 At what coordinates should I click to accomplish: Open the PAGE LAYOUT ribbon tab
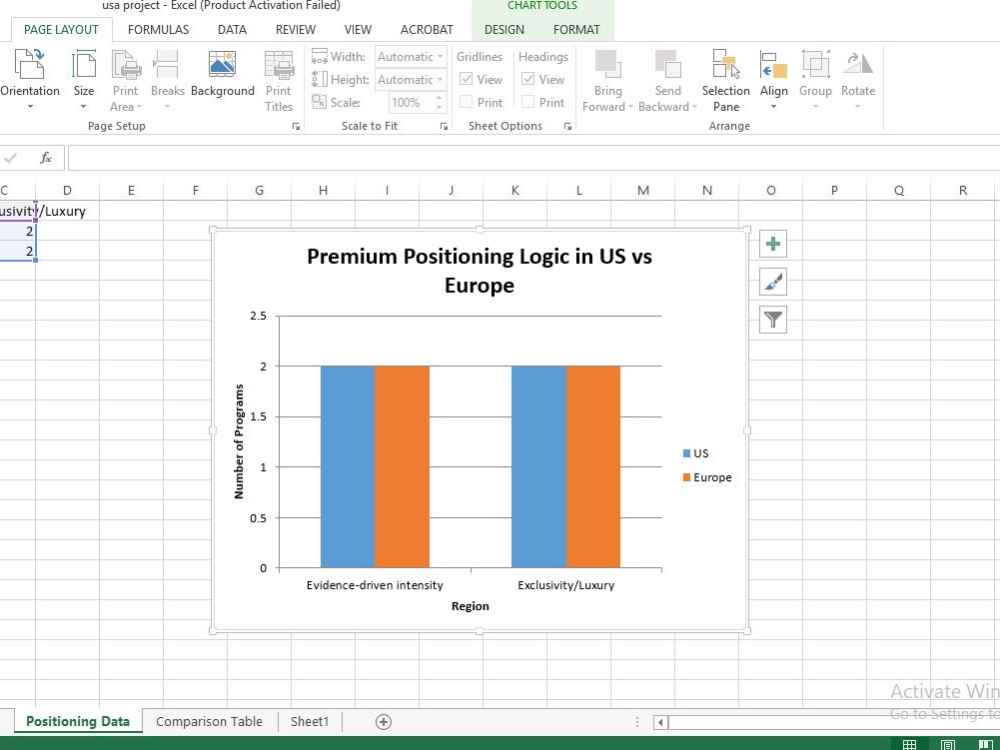(x=61, y=30)
